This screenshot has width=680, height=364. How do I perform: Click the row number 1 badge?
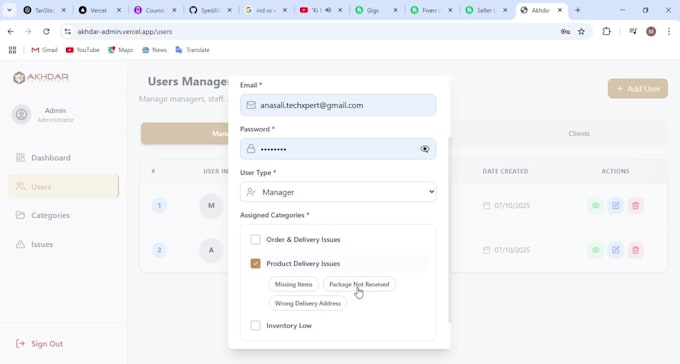click(159, 206)
